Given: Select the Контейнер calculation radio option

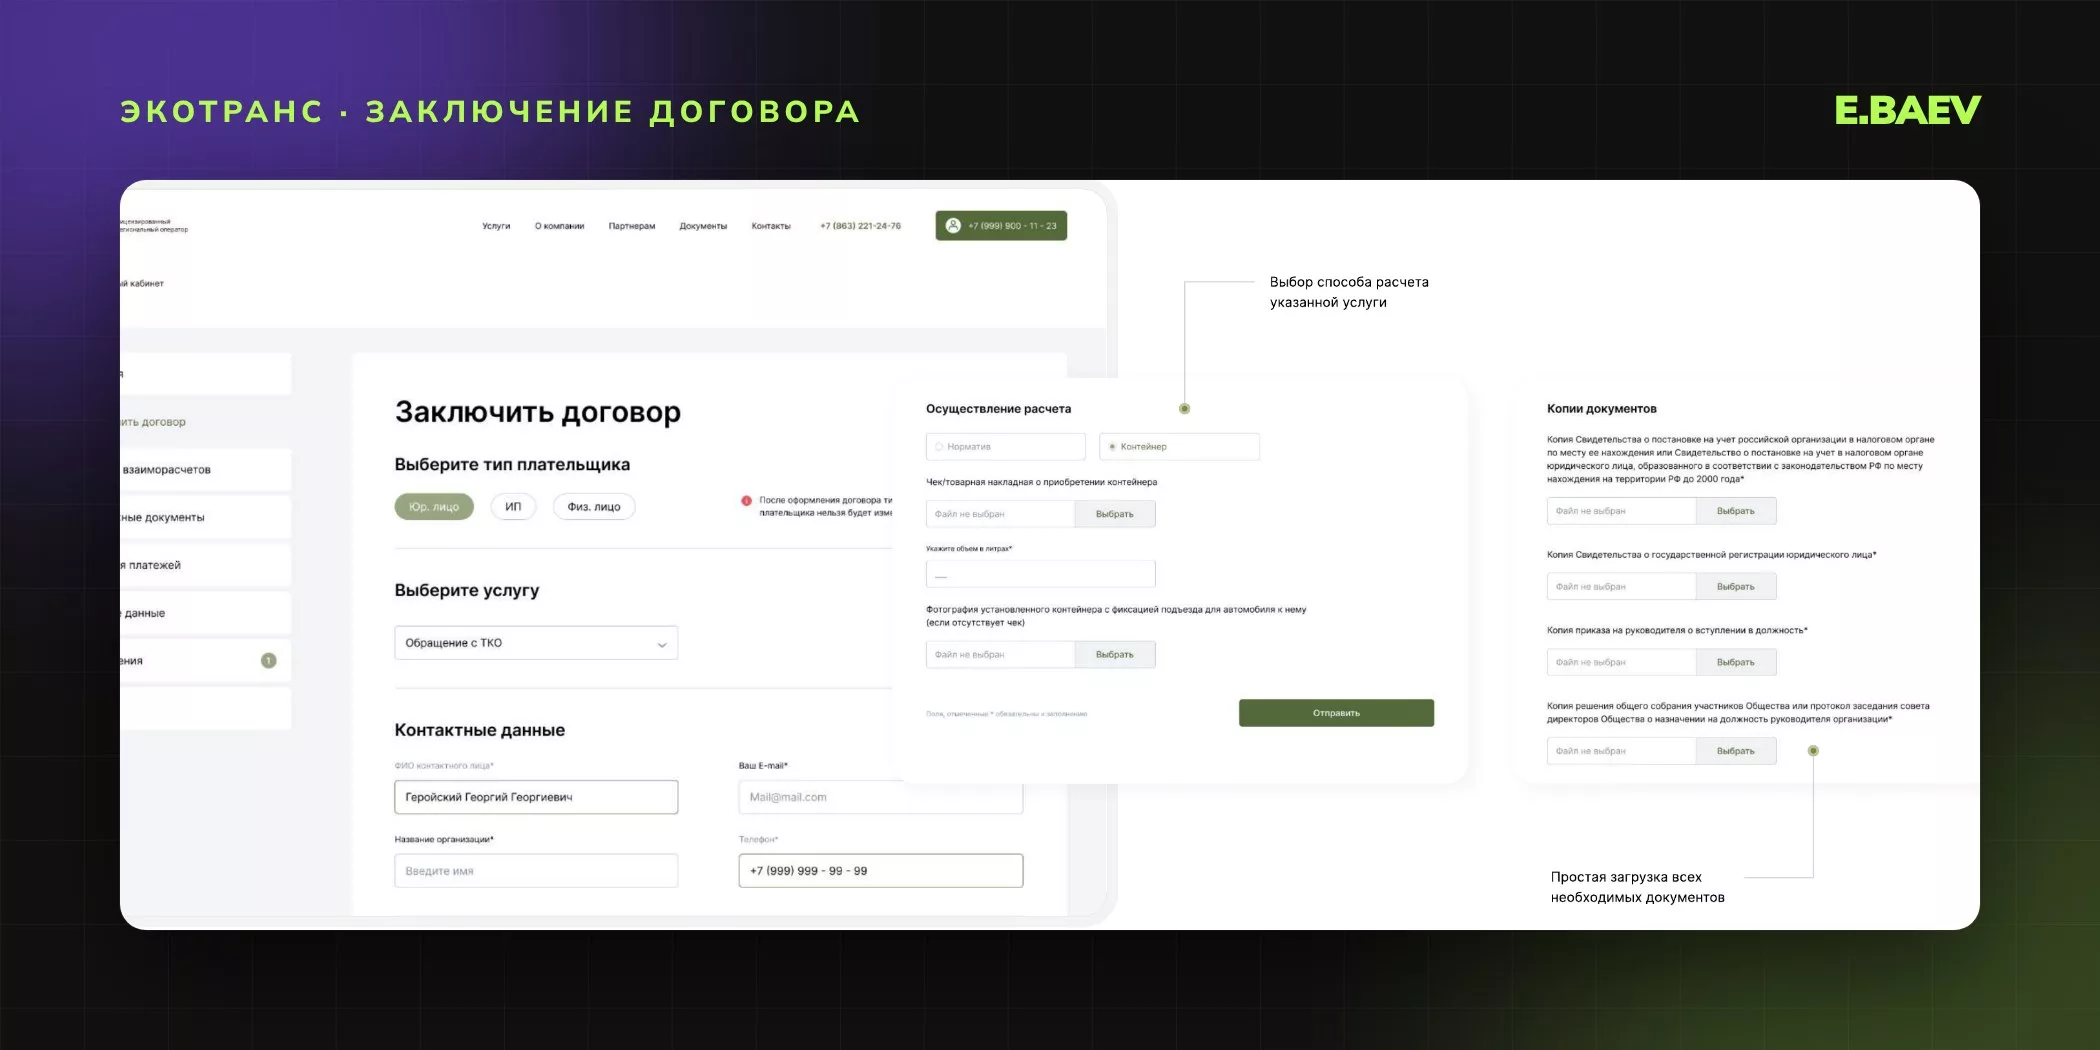Looking at the screenshot, I should click(1179, 447).
